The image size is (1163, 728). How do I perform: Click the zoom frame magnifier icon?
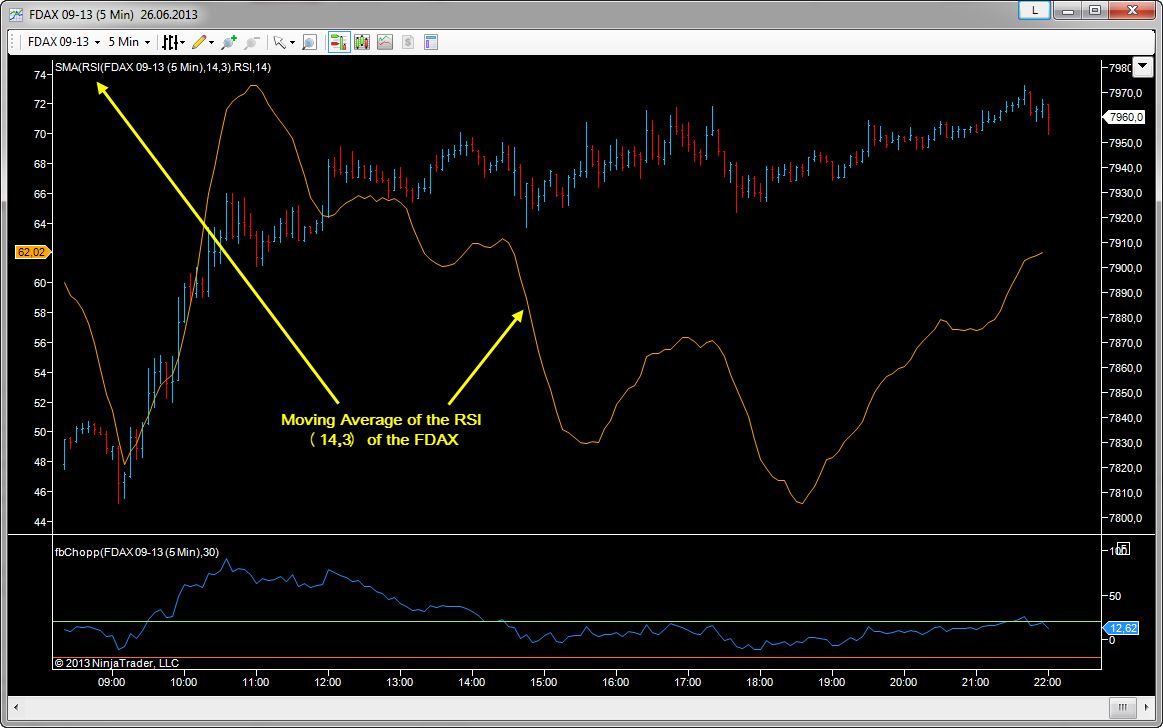tap(310, 42)
